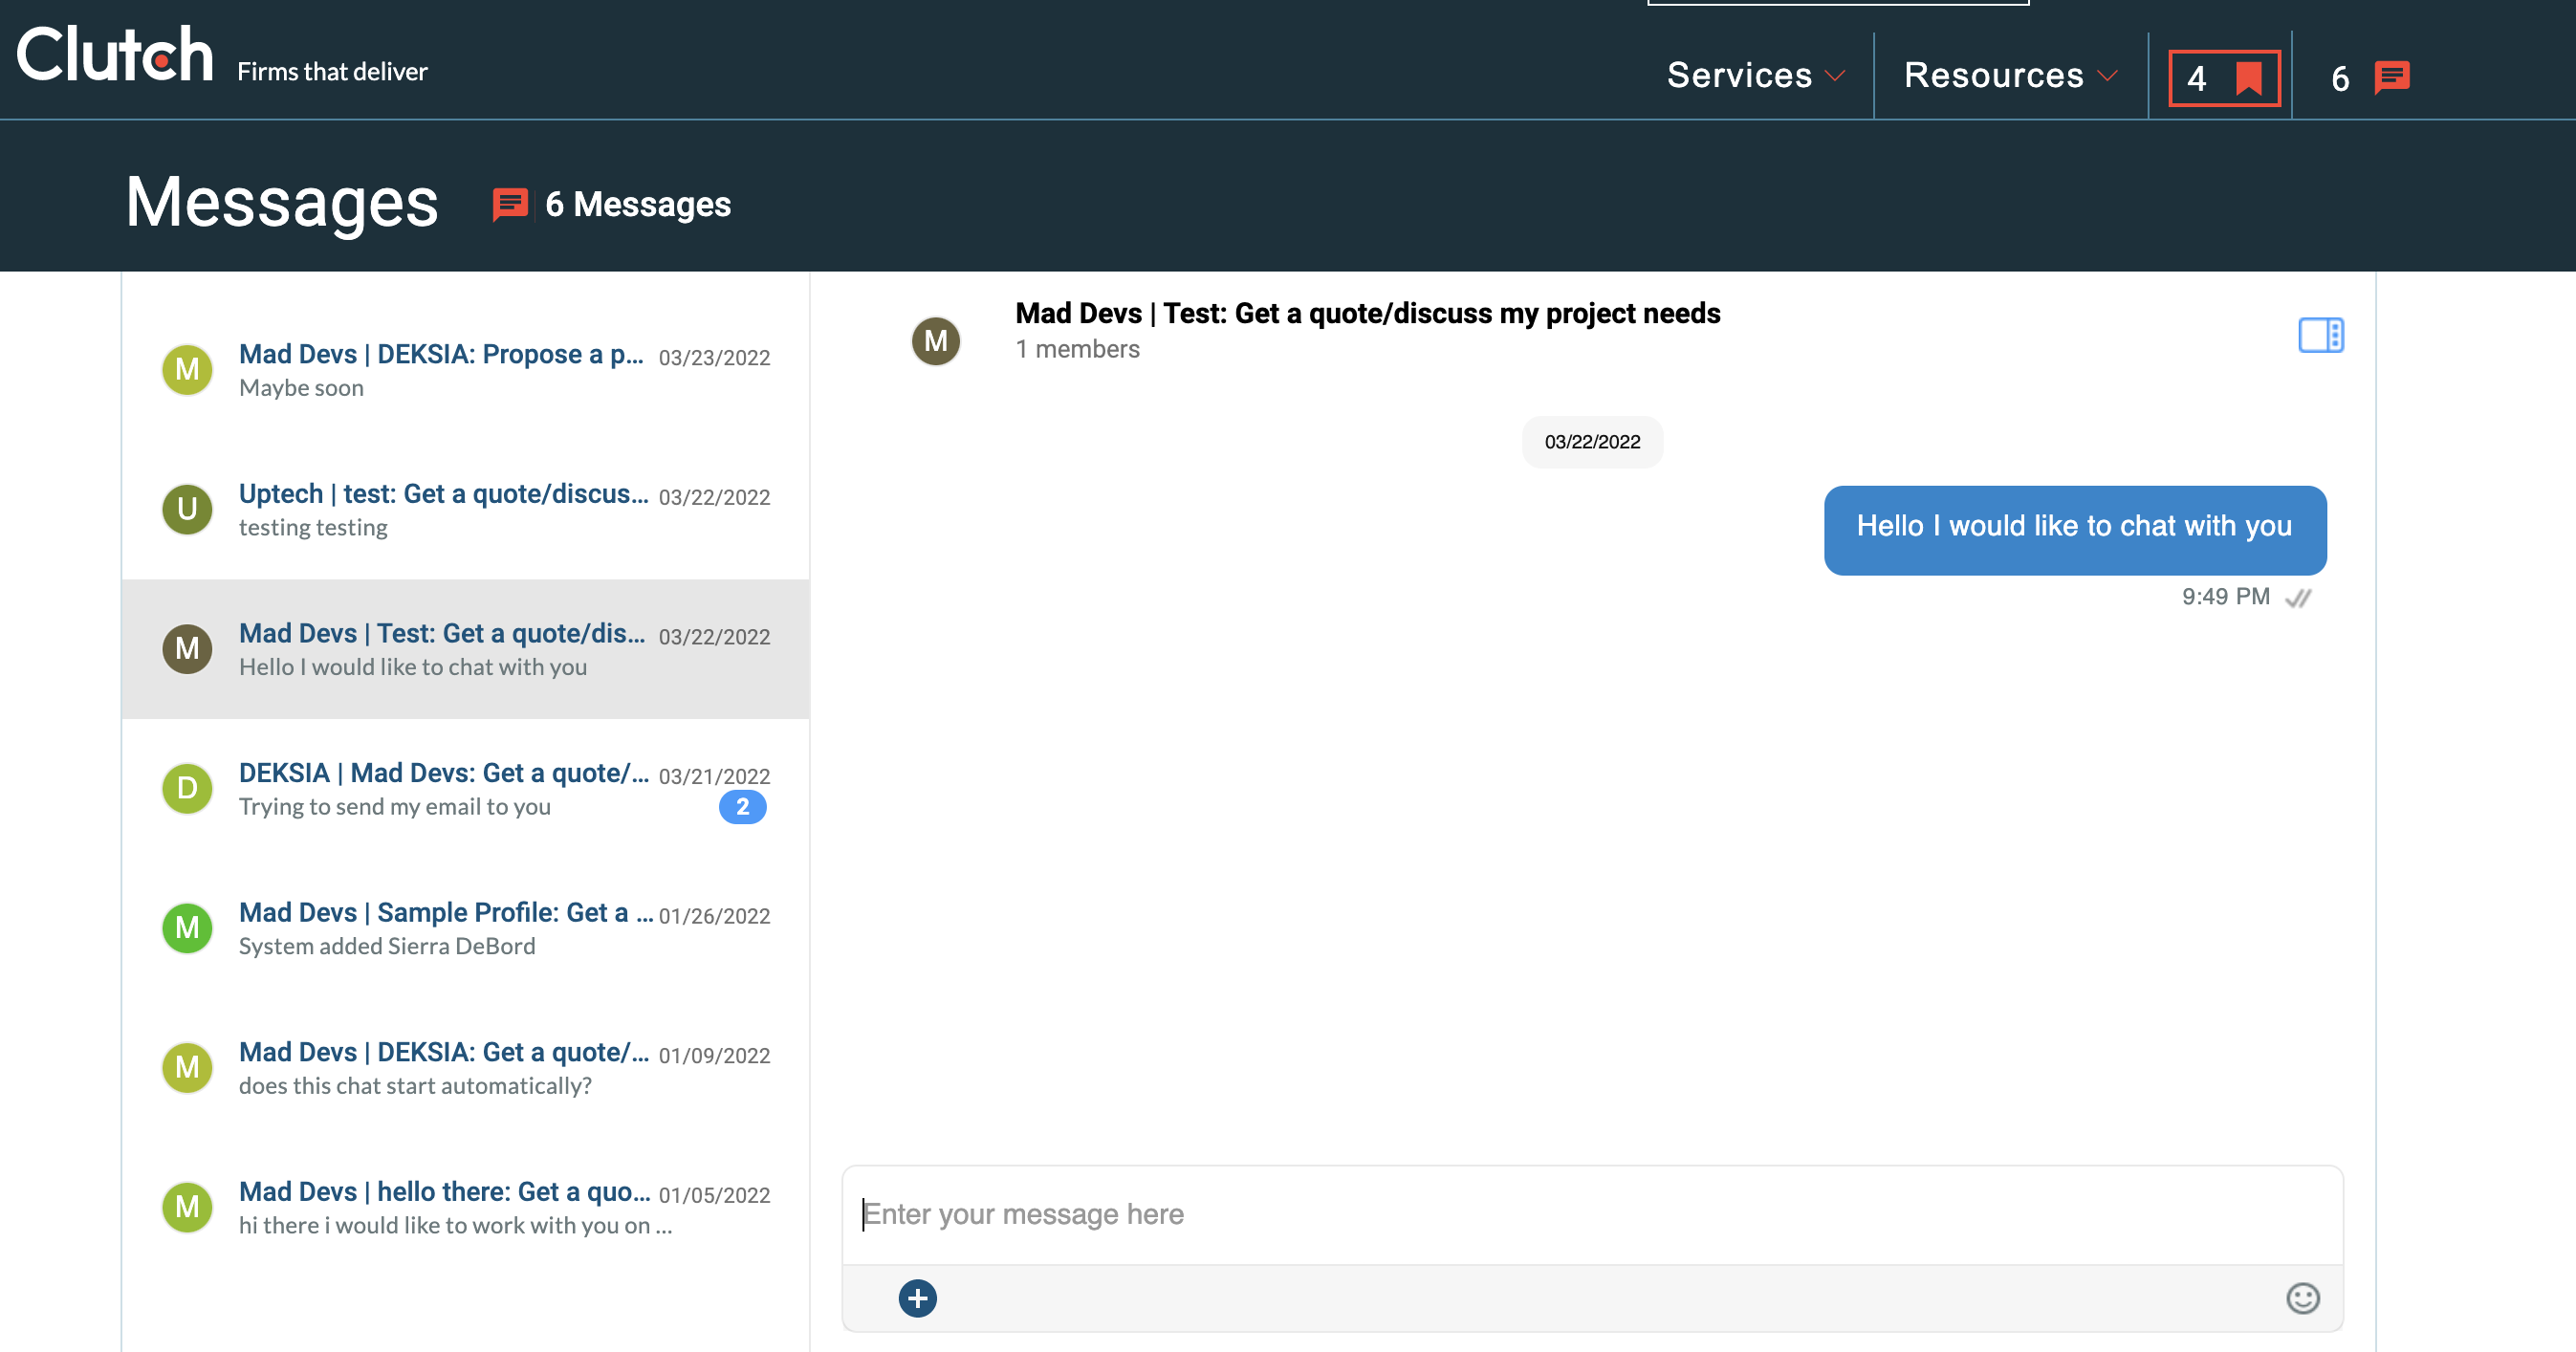Screen dimensions: 2576x1352
Task: Click the avatar of Mad Devs | Test conversation
Action: [187, 649]
